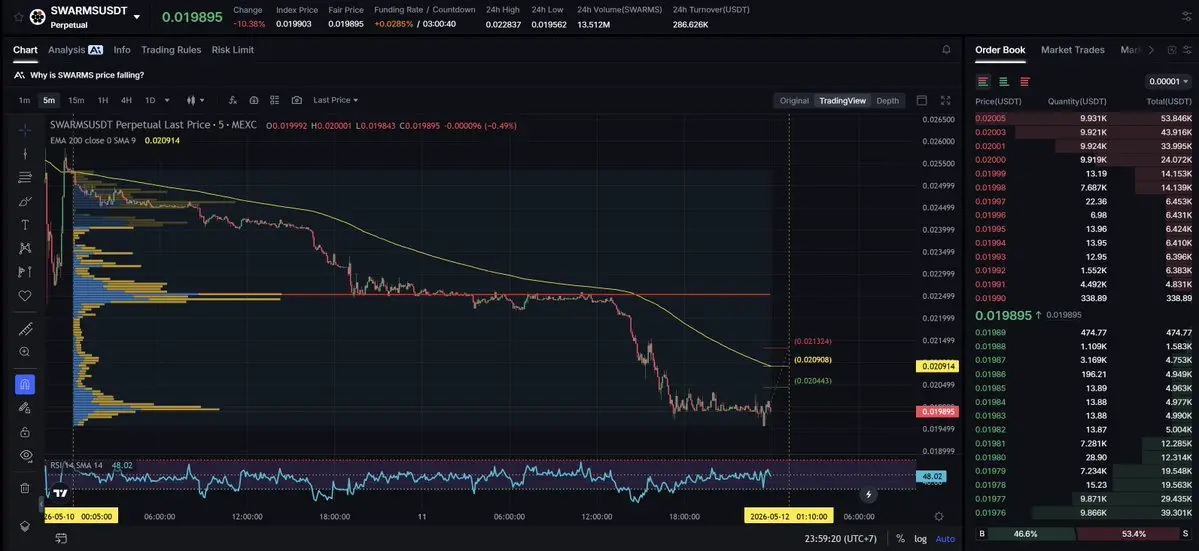Screen dimensions: 1199x551
Task: Select the trend line drawing tool
Action: pyautogui.click(x=24, y=154)
